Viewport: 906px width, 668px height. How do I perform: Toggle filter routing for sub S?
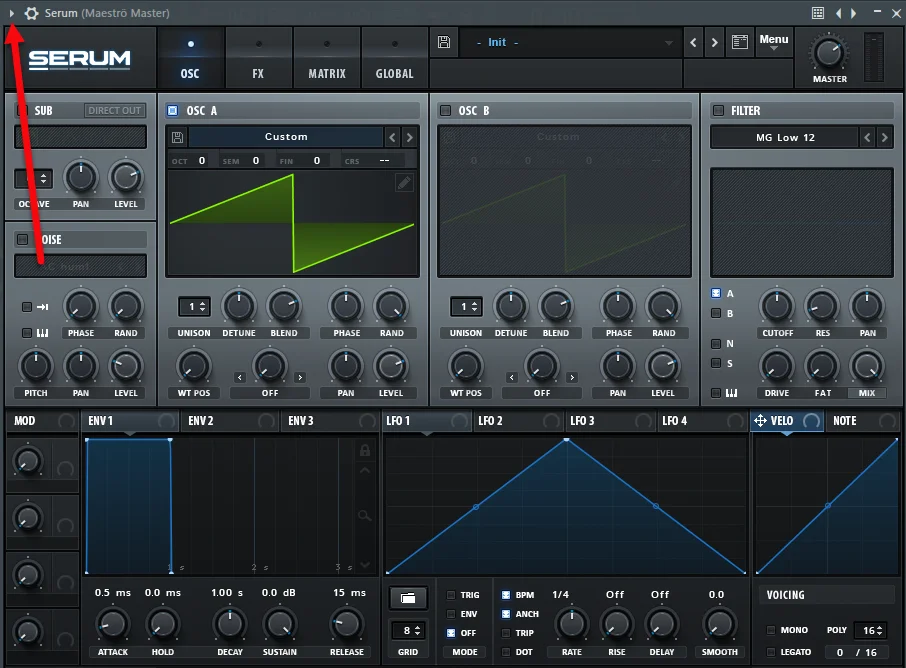click(716, 363)
